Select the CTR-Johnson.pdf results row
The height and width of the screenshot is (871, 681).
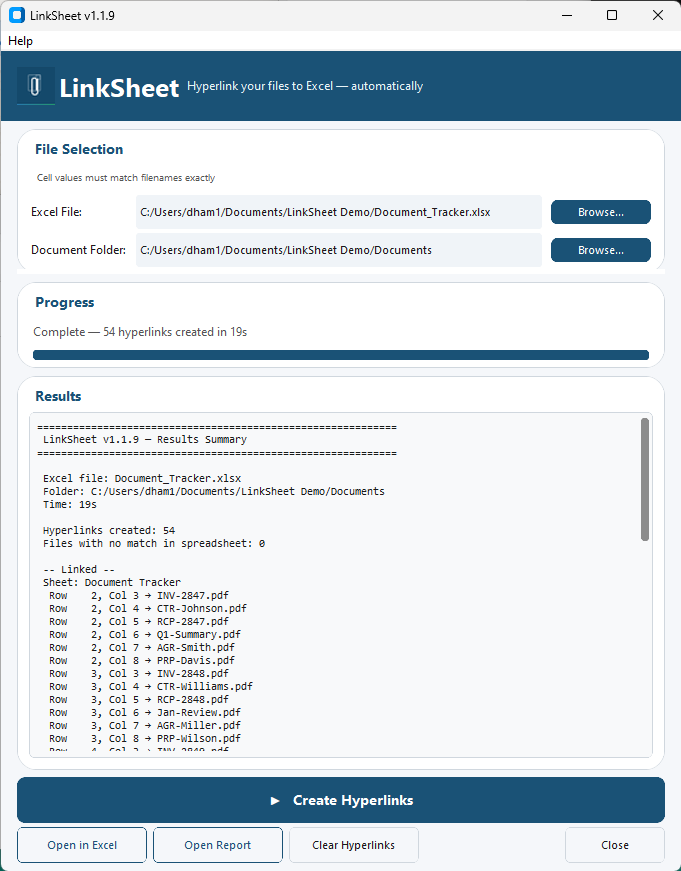click(x=148, y=608)
